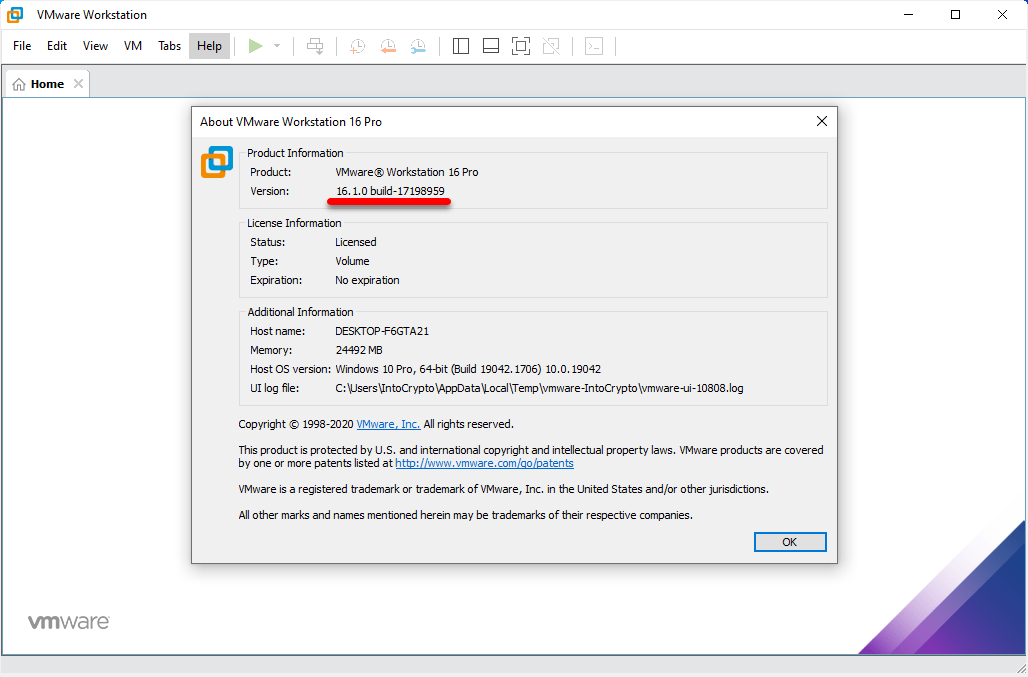1028x677 pixels.
Task: Click version text 16.1.0 build-17198959
Action: click(x=390, y=191)
